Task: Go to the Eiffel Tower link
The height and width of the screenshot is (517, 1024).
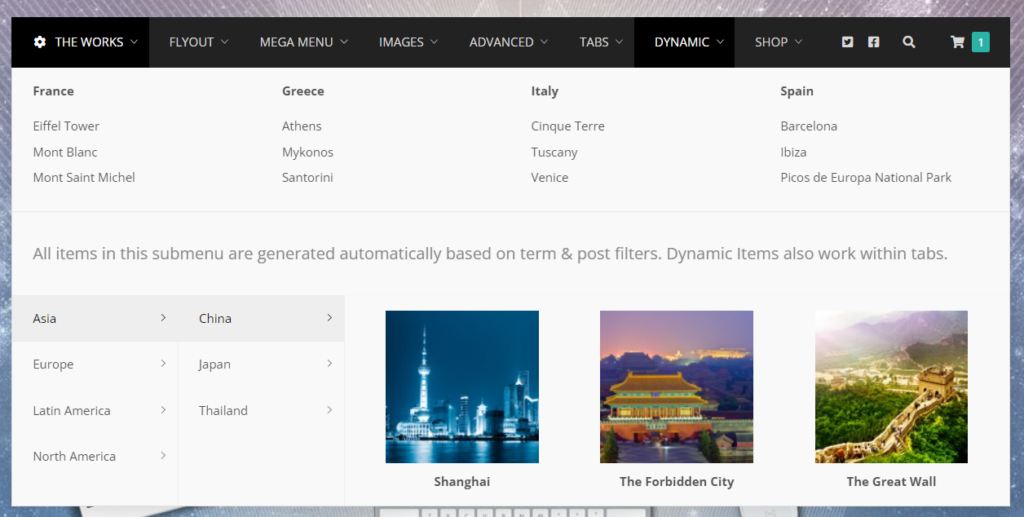Action: [x=66, y=126]
